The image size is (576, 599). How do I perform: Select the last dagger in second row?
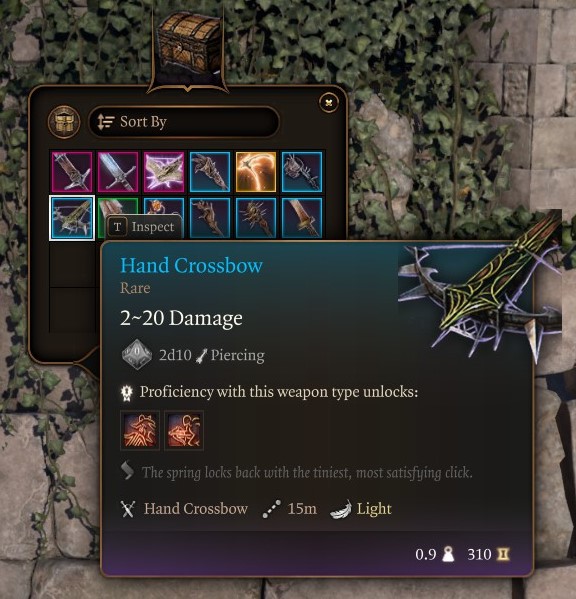[x=302, y=218]
